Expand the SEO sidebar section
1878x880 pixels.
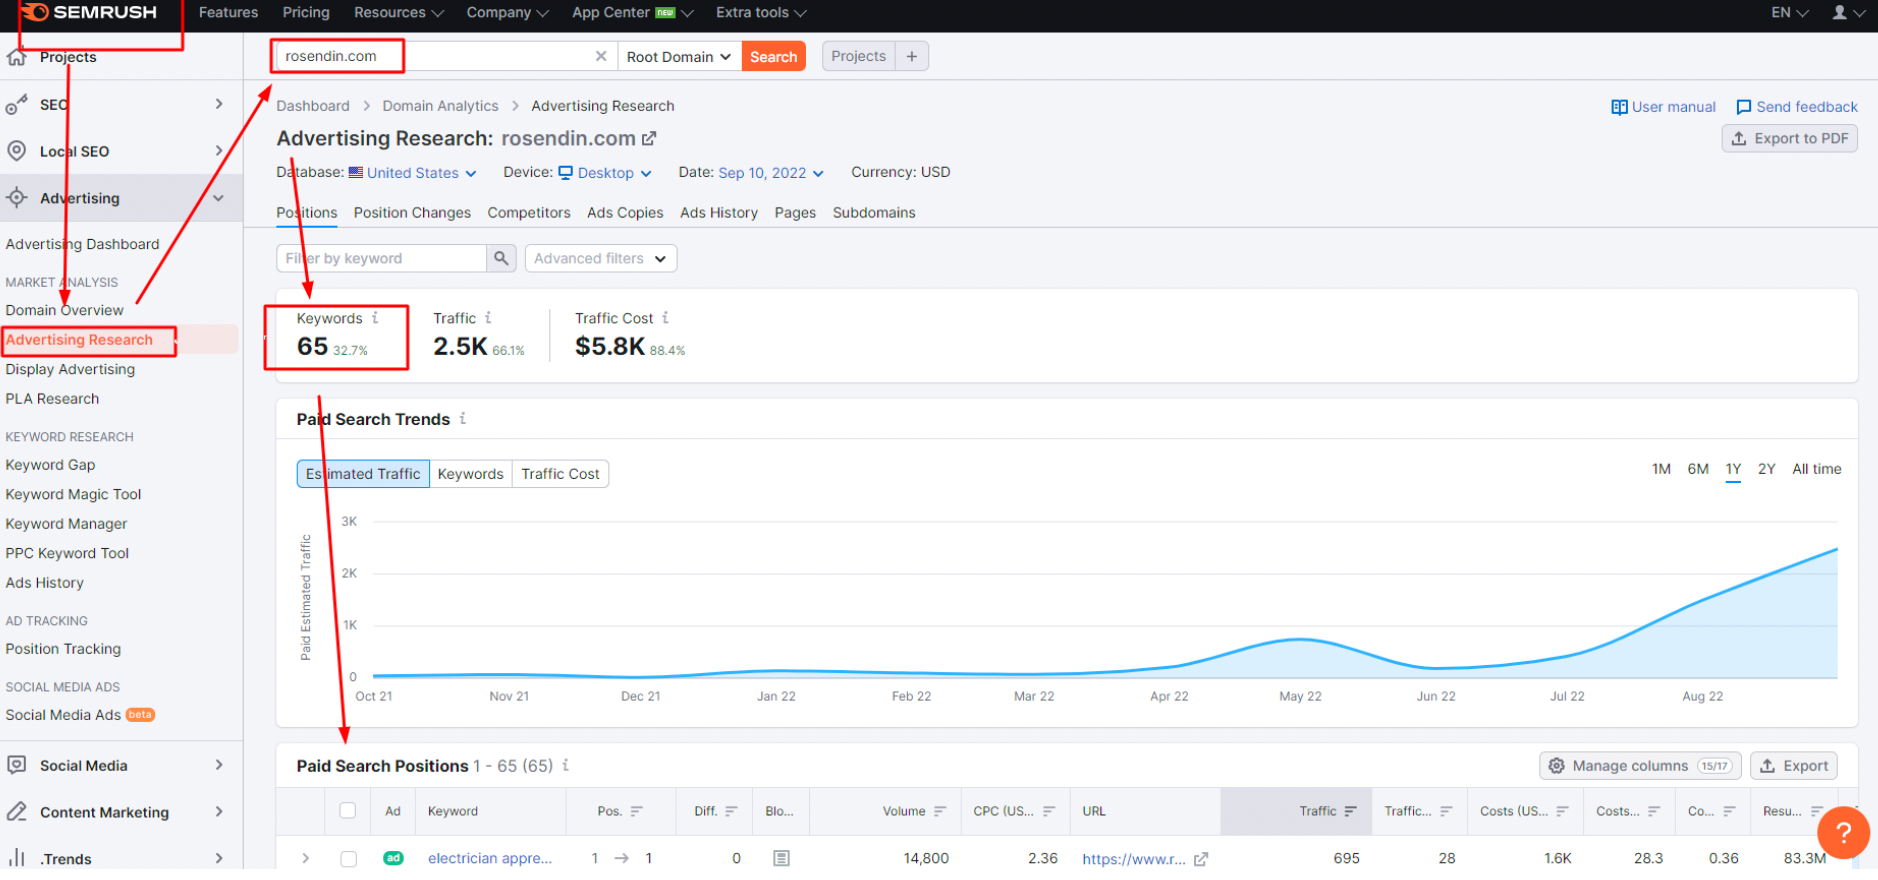click(x=219, y=104)
